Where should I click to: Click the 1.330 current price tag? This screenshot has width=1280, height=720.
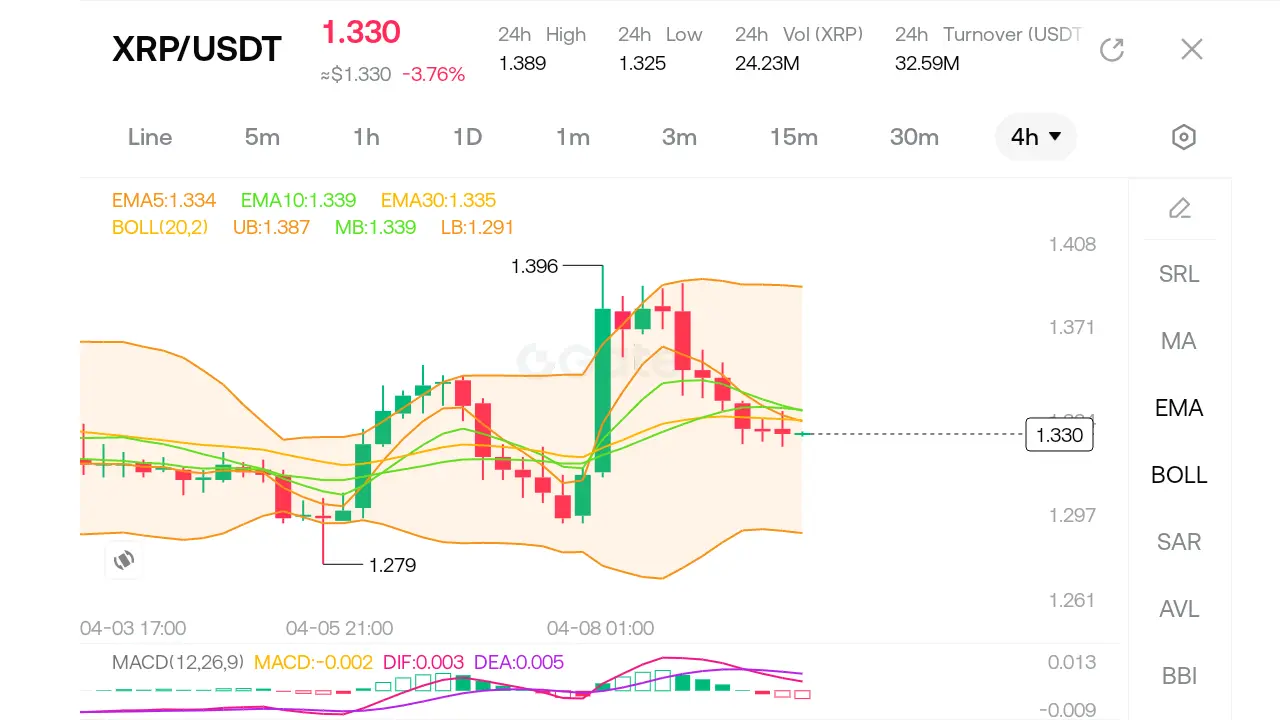(1060, 435)
